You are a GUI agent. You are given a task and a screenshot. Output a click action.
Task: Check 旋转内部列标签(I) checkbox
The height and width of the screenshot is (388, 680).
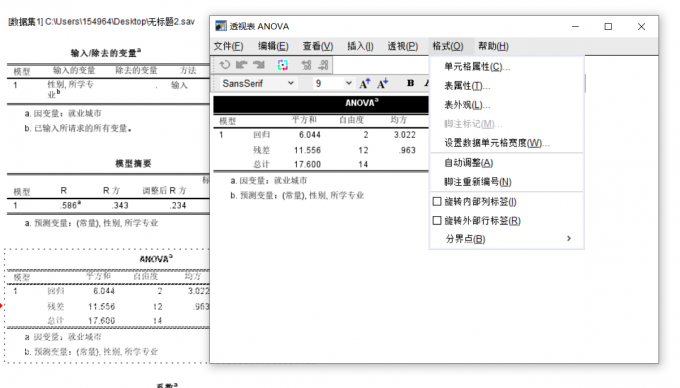(437, 202)
